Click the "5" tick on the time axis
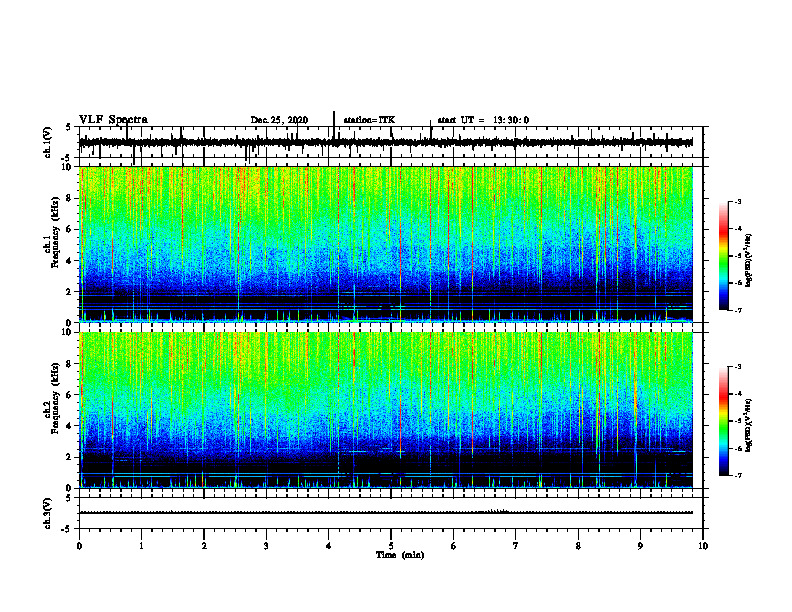792x612 pixels. point(391,546)
